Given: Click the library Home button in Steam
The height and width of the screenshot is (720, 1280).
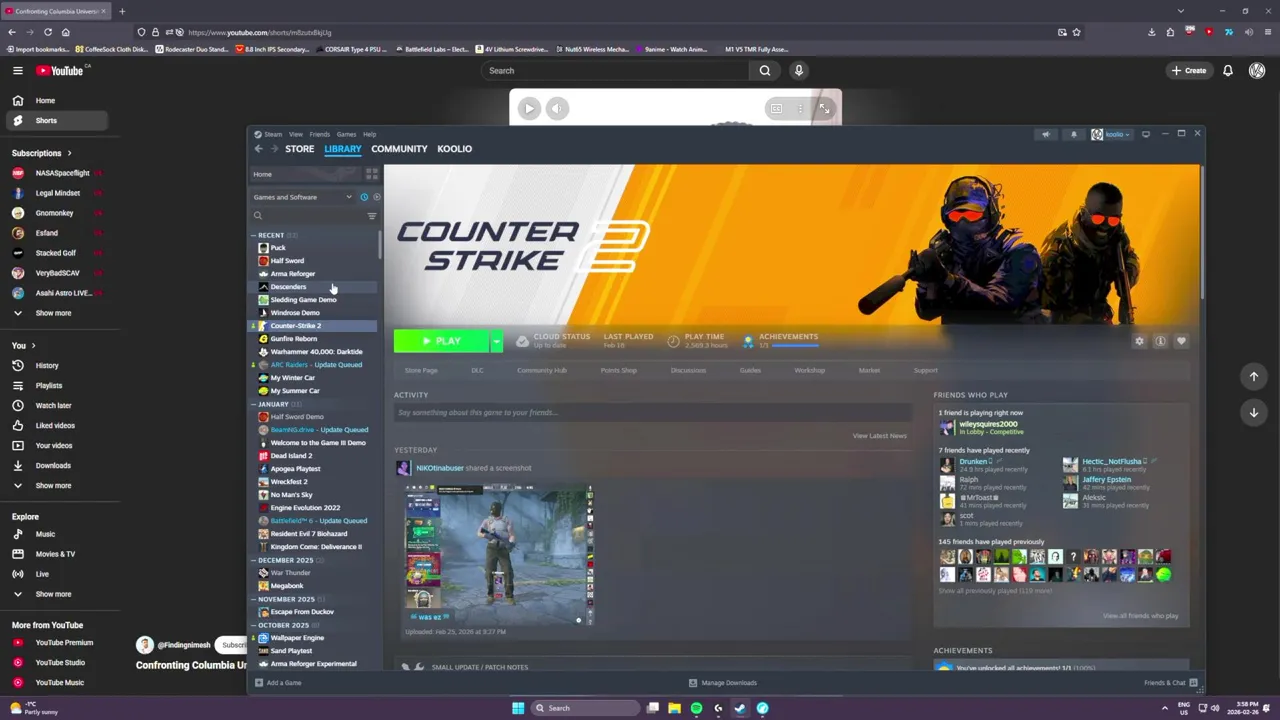Looking at the screenshot, I should coord(306,174).
